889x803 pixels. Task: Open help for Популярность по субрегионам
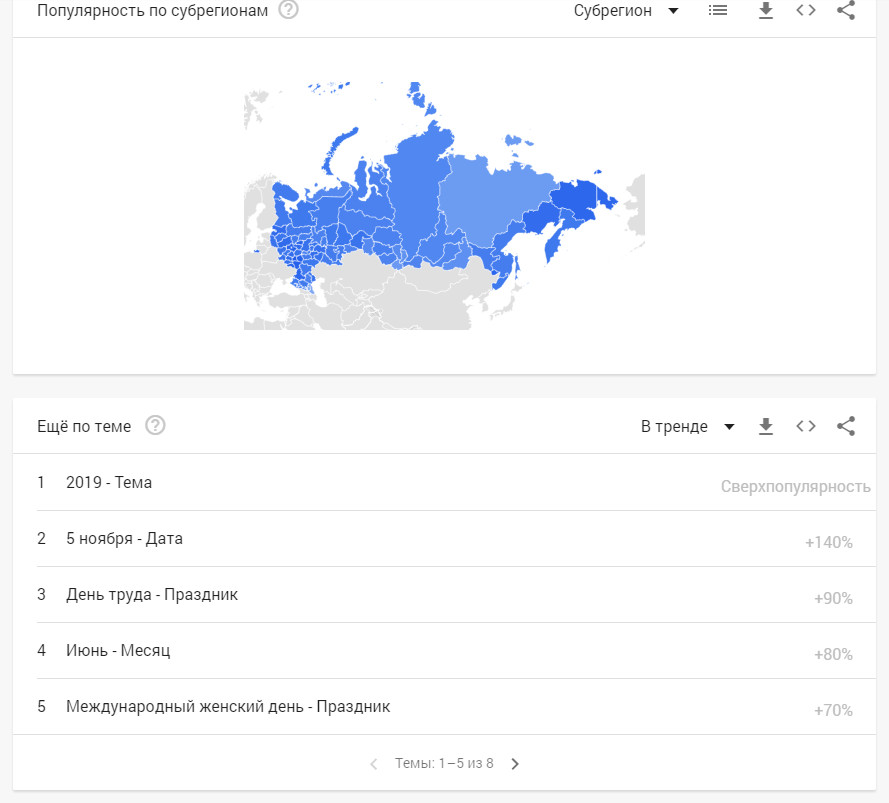pos(288,11)
